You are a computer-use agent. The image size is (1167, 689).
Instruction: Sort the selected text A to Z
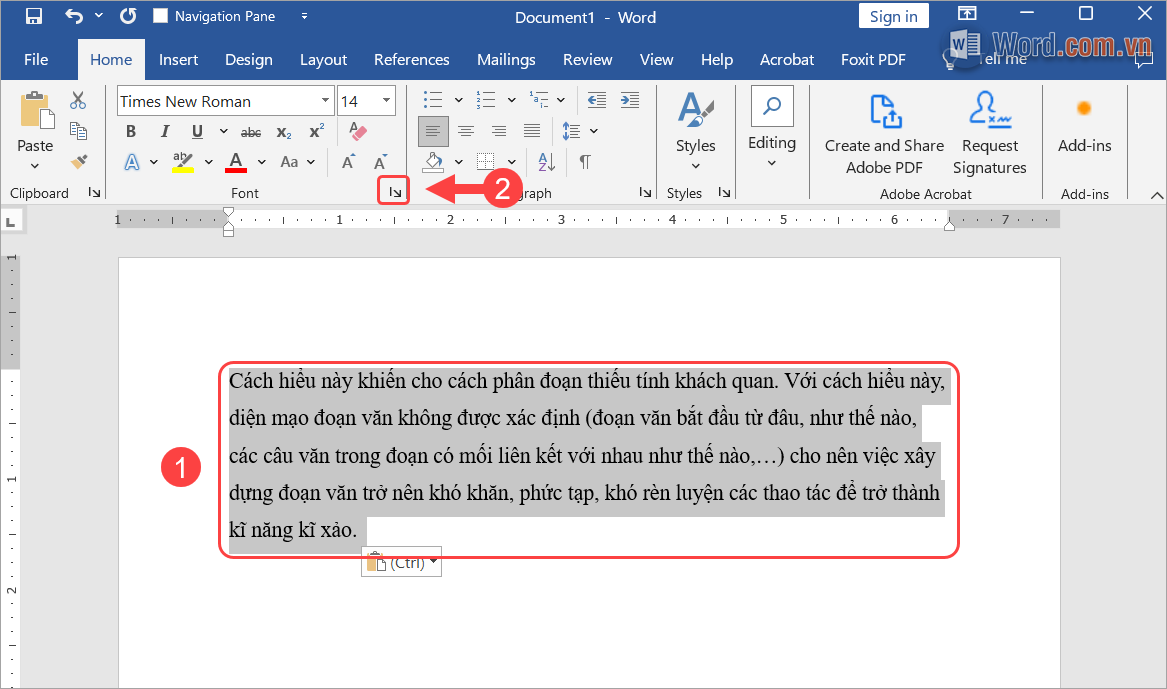click(x=546, y=161)
